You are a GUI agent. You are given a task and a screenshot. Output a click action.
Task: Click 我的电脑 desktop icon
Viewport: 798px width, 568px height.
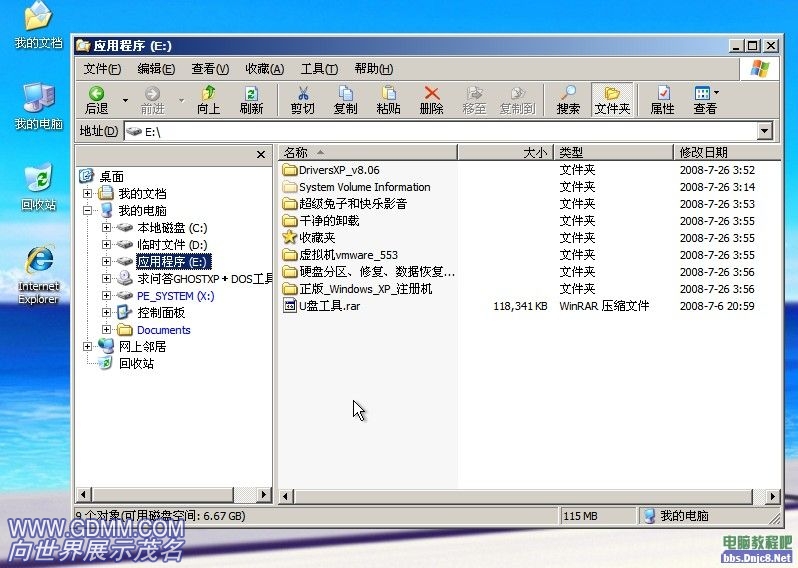pyautogui.click(x=38, y=106)
